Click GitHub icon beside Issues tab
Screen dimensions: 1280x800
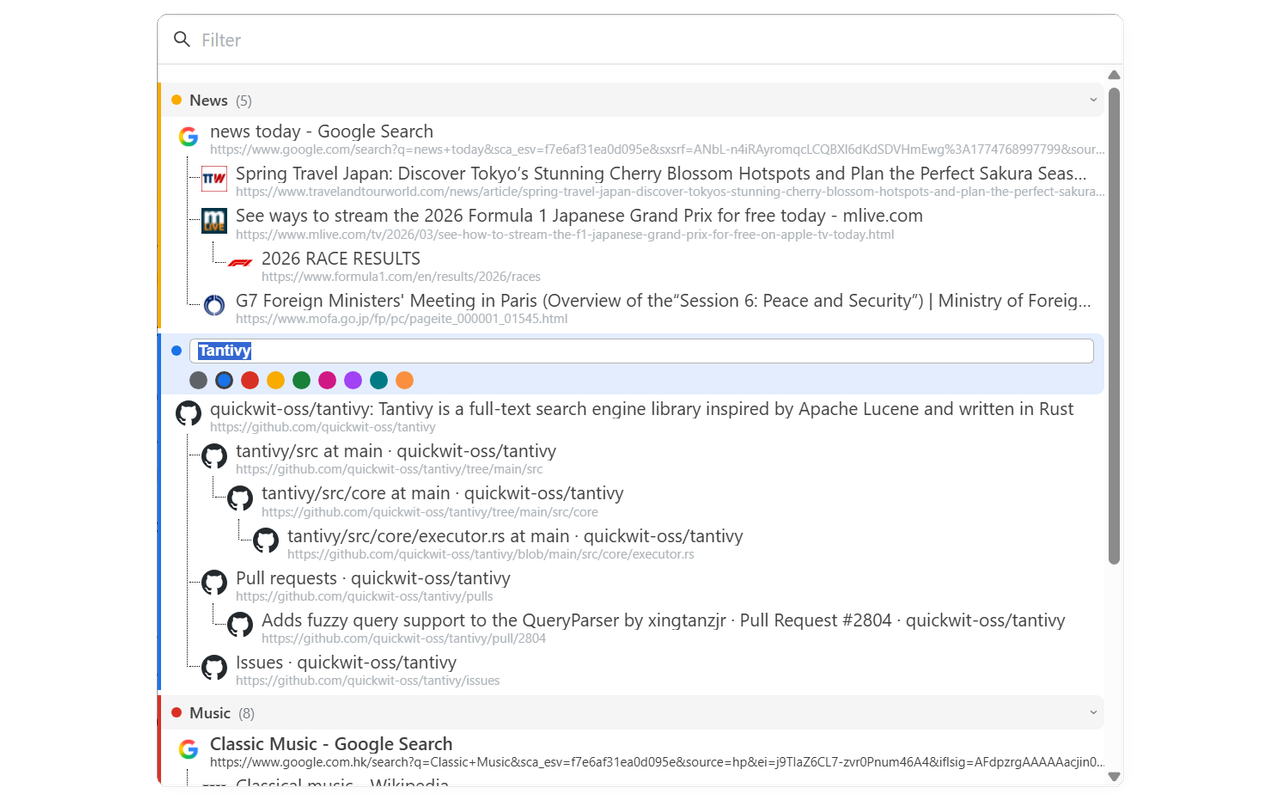[214, 667]
